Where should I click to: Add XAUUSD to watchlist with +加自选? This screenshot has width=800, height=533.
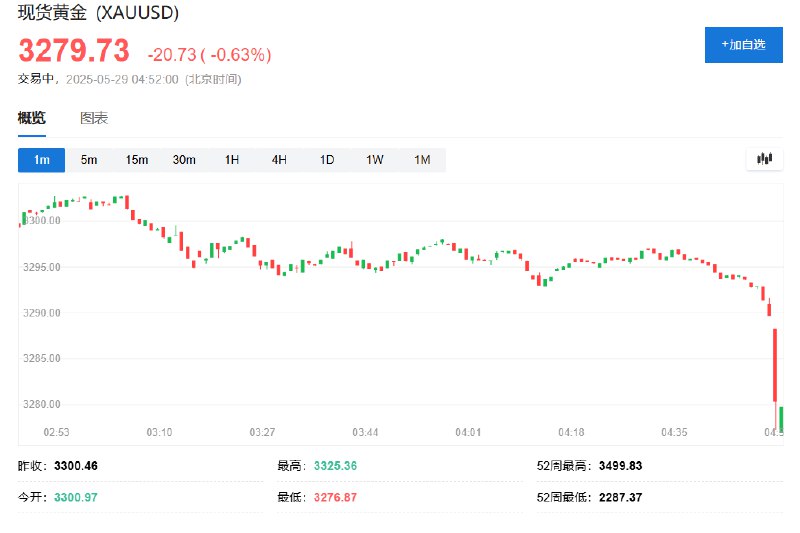click(743, 45)
